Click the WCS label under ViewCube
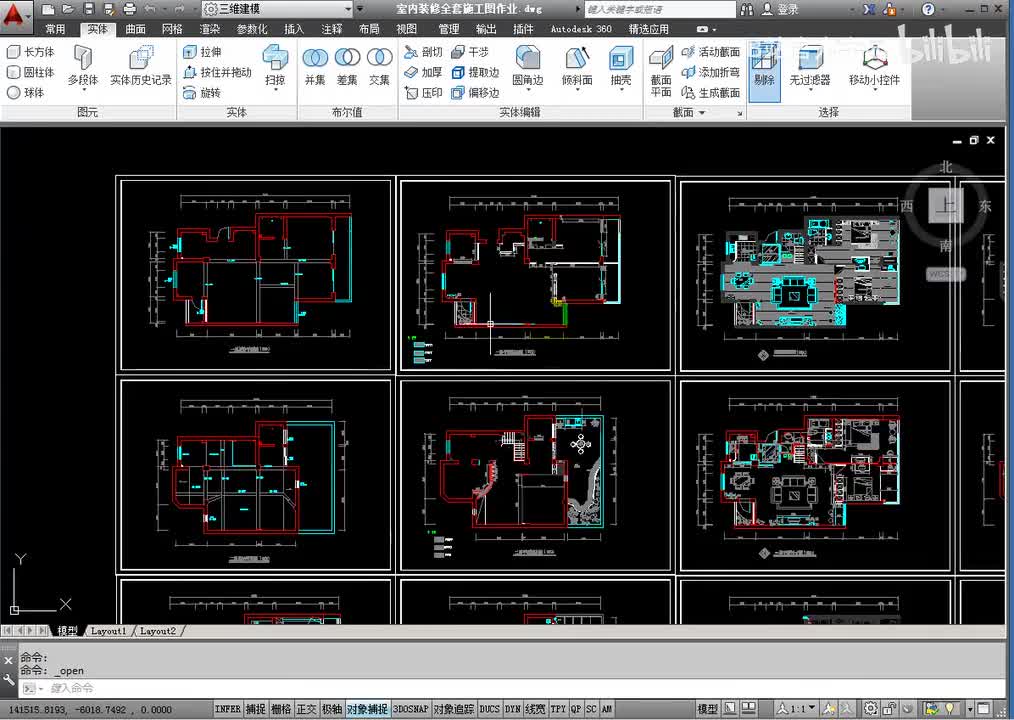The image size is (1014, 720). click(945, 274)
